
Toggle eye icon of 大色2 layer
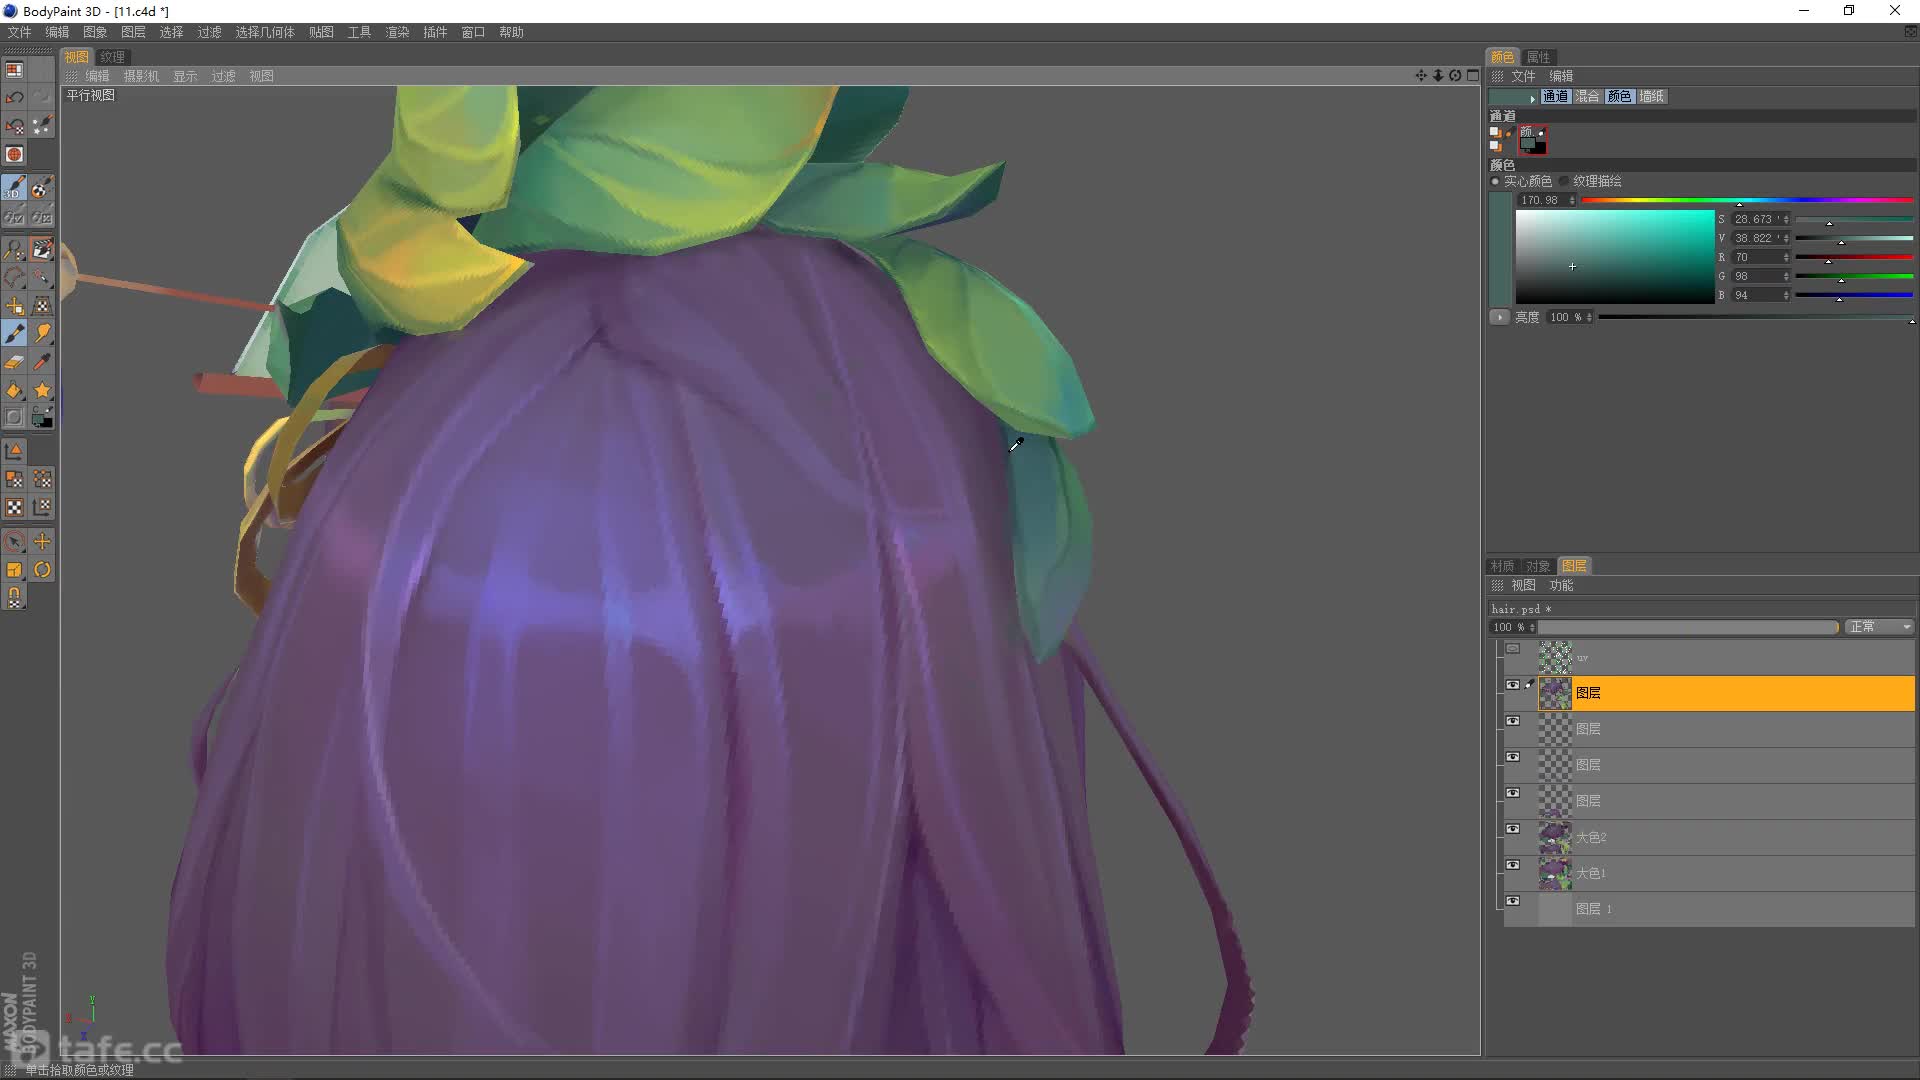pos(1513,829)
